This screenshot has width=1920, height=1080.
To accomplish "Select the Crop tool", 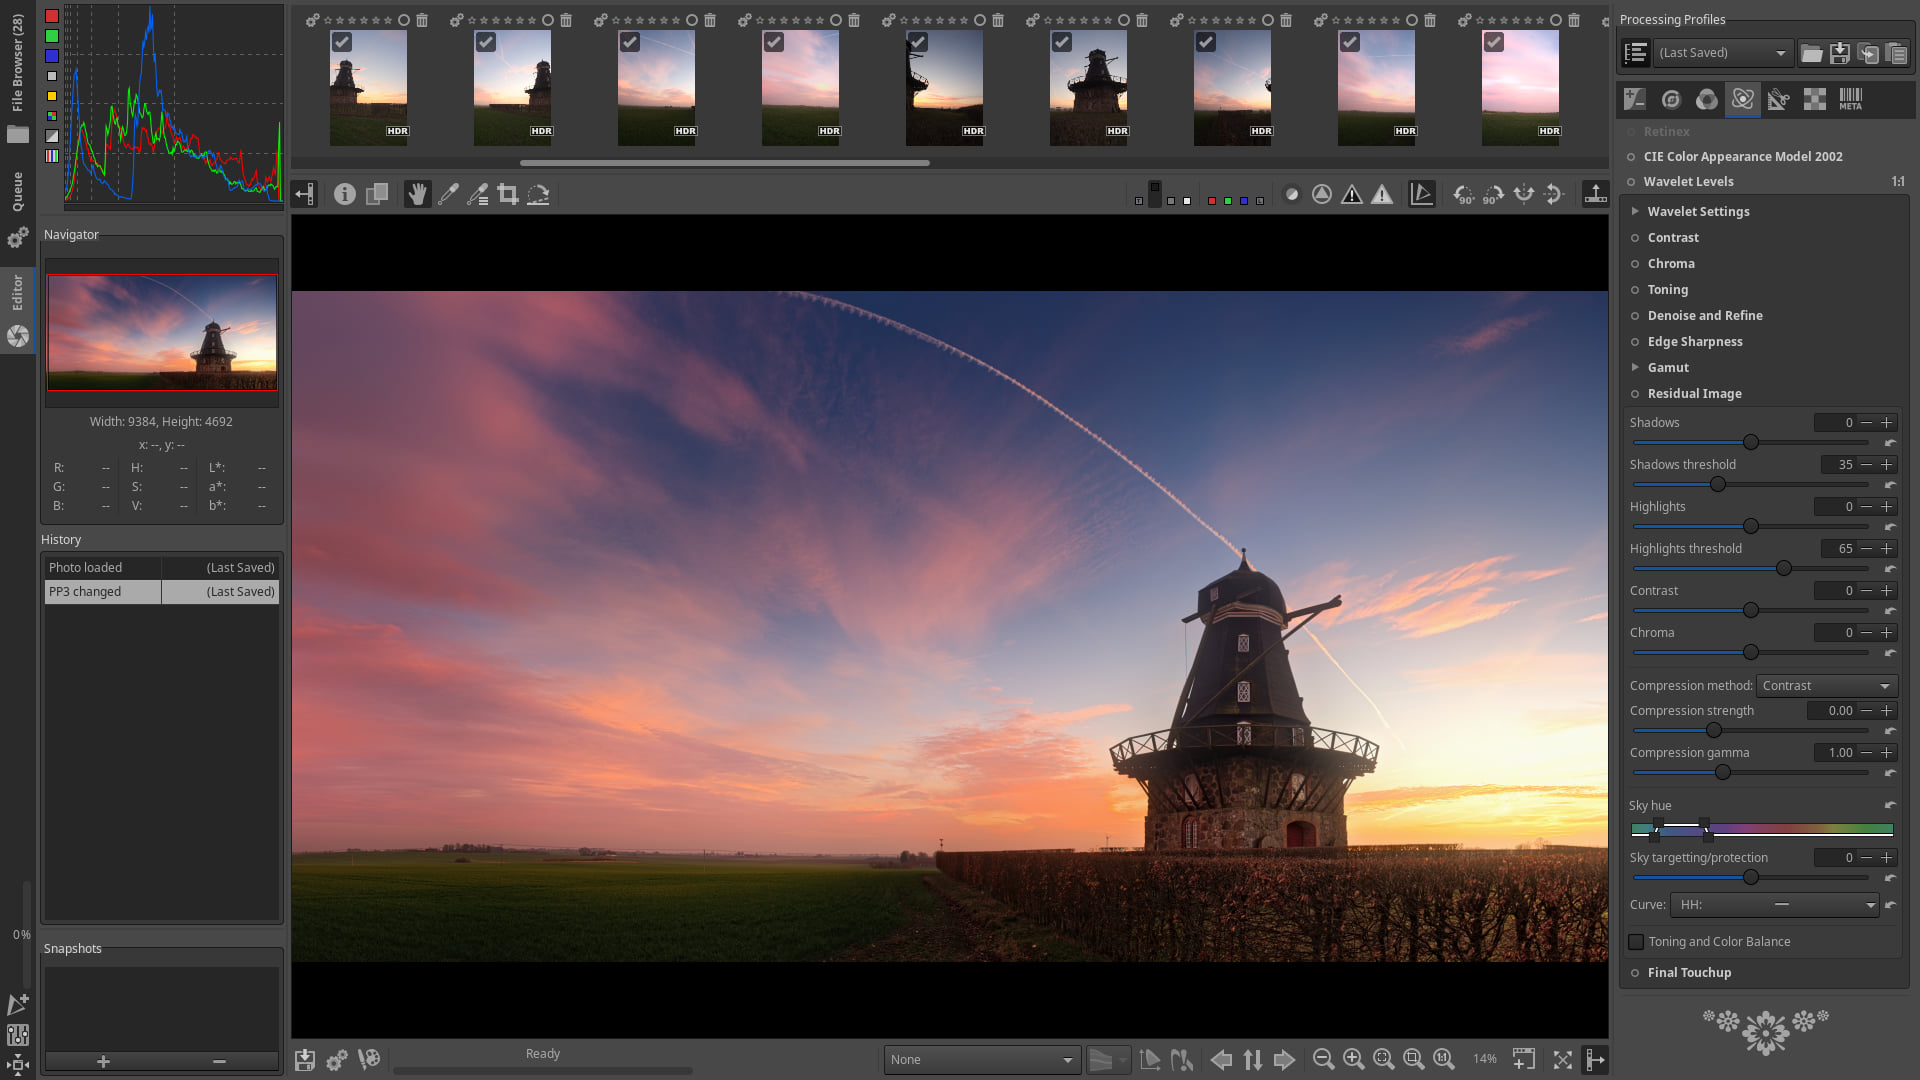I will [x=508, y=194].
